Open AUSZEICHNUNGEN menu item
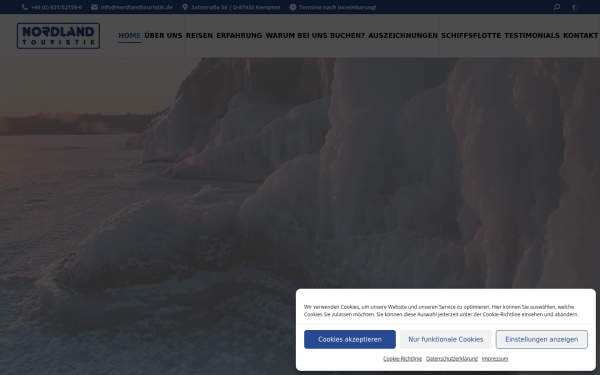 [403, 36]
